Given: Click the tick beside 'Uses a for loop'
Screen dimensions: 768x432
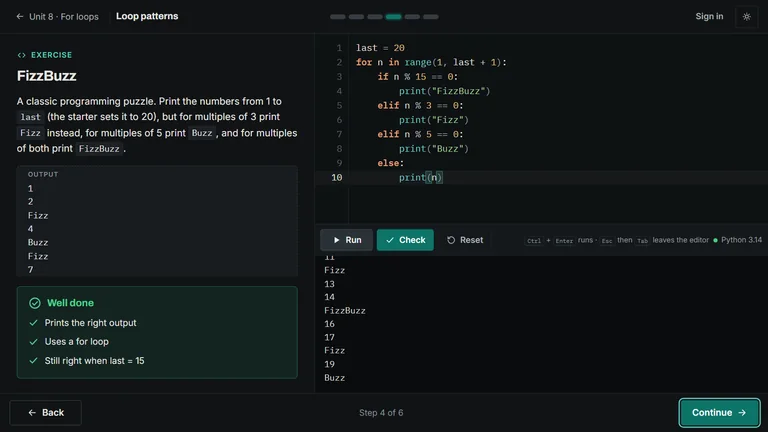Looking at the screenshot, I should [x=33, y=342].
